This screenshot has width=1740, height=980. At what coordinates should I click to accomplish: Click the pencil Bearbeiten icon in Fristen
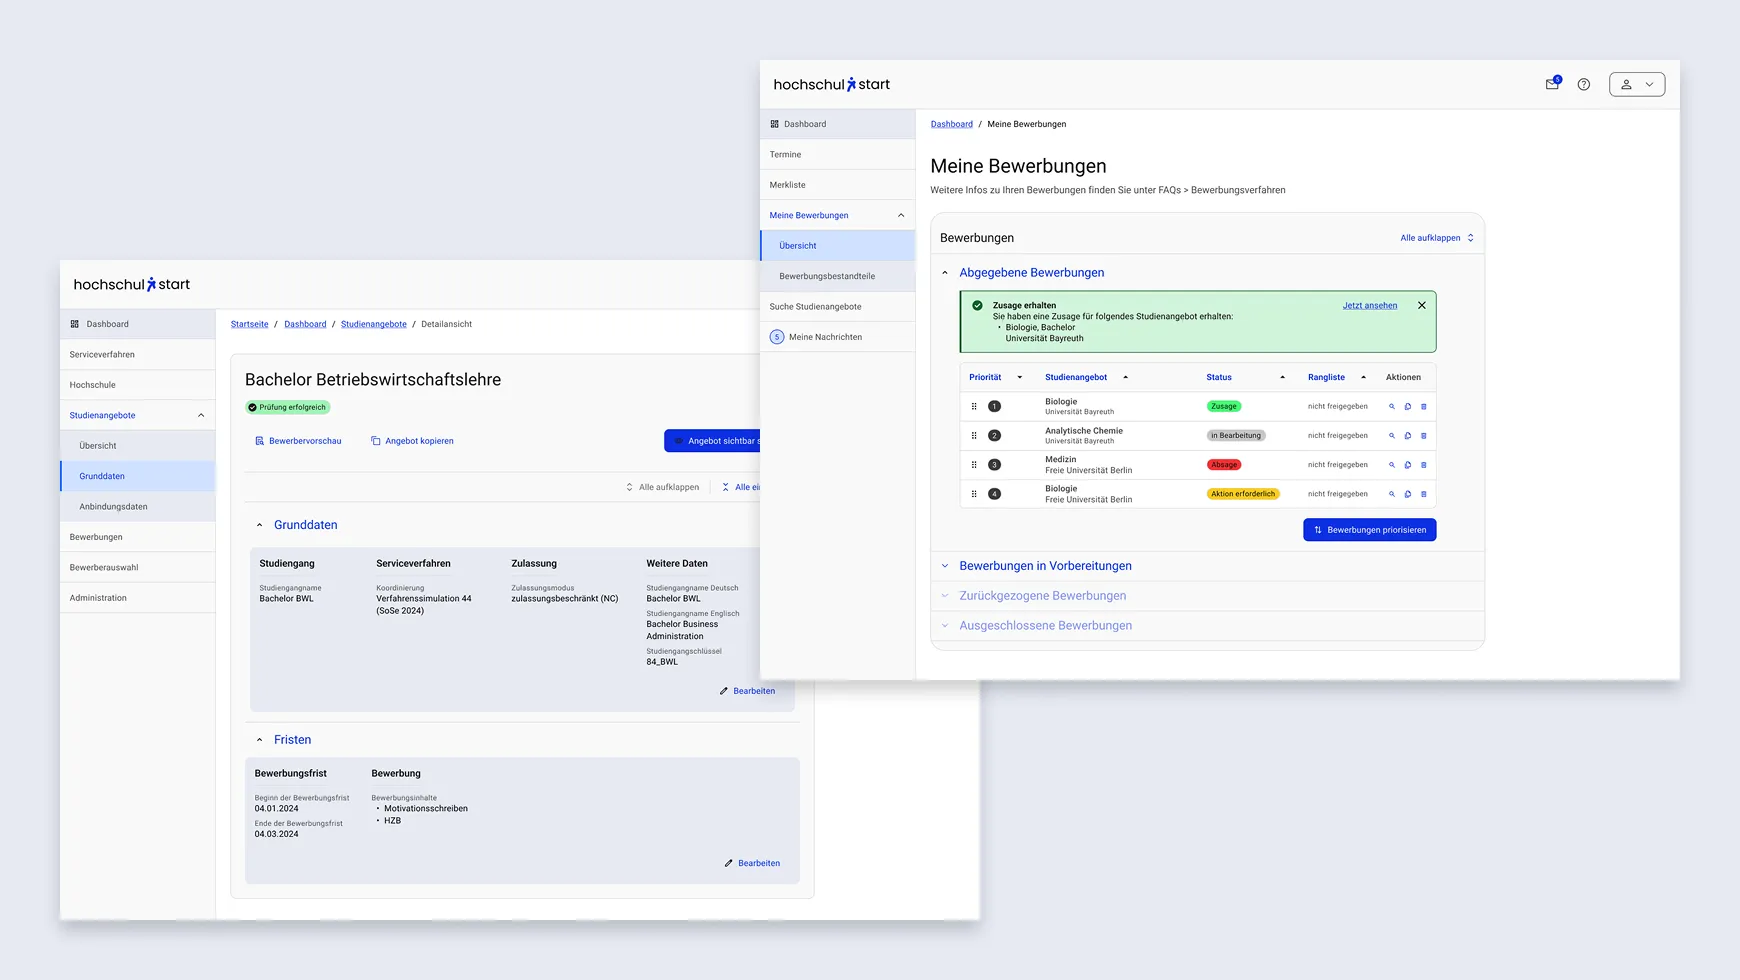point(729,863)
